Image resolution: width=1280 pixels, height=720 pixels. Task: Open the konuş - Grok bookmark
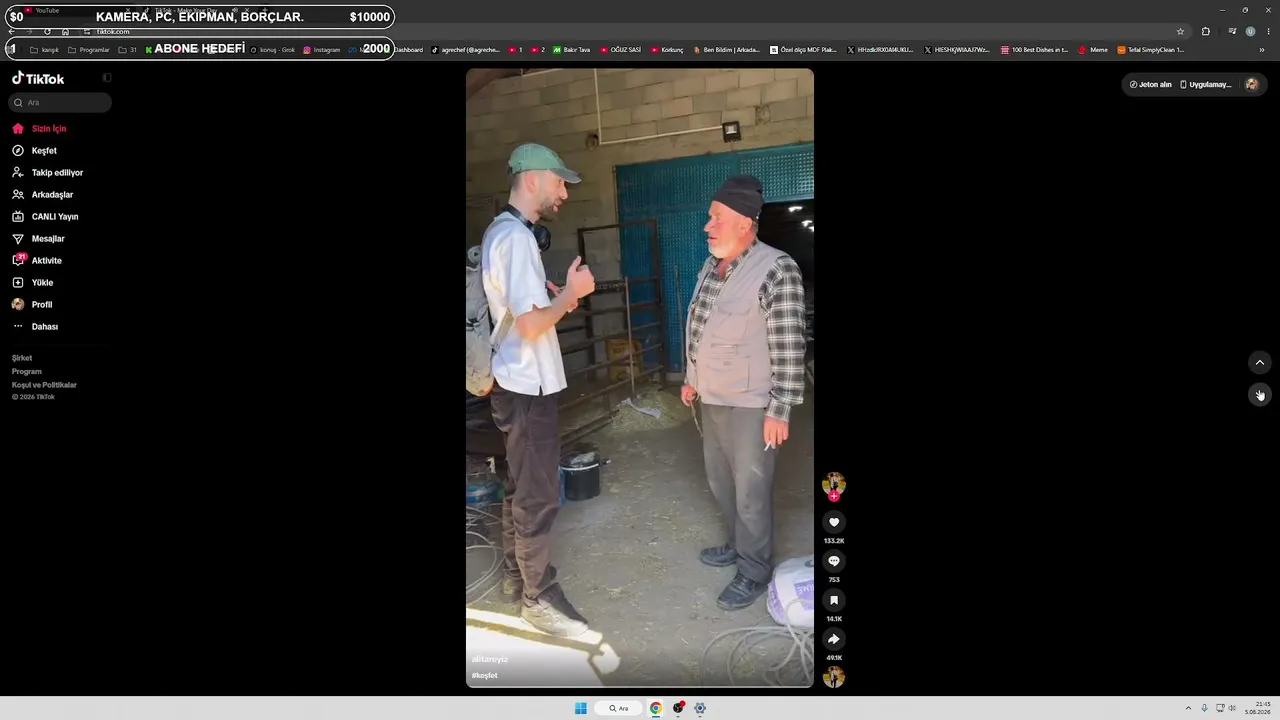pos(273,50)
